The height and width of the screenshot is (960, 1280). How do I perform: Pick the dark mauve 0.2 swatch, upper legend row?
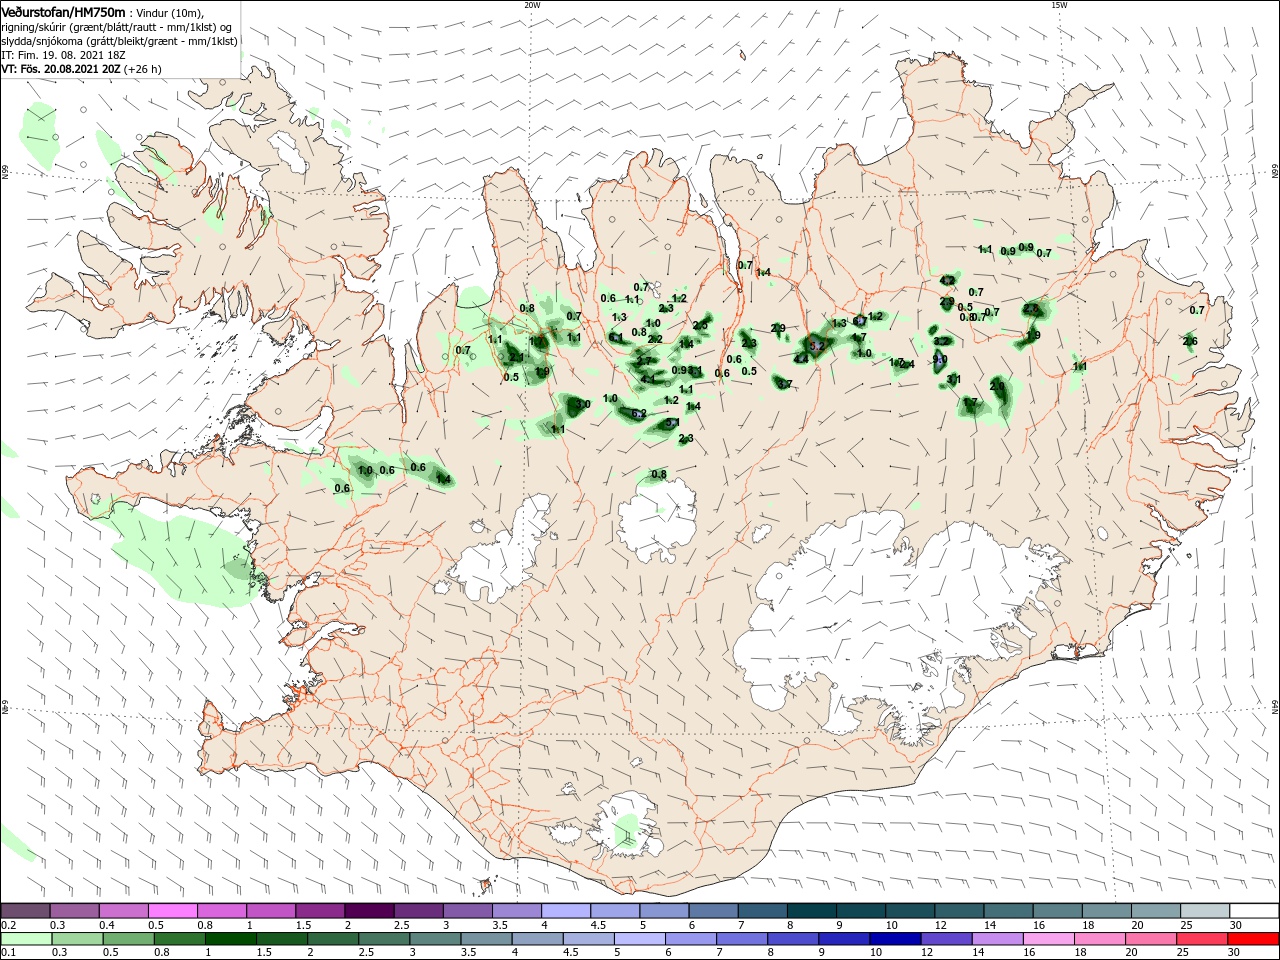tap(26, 910)
